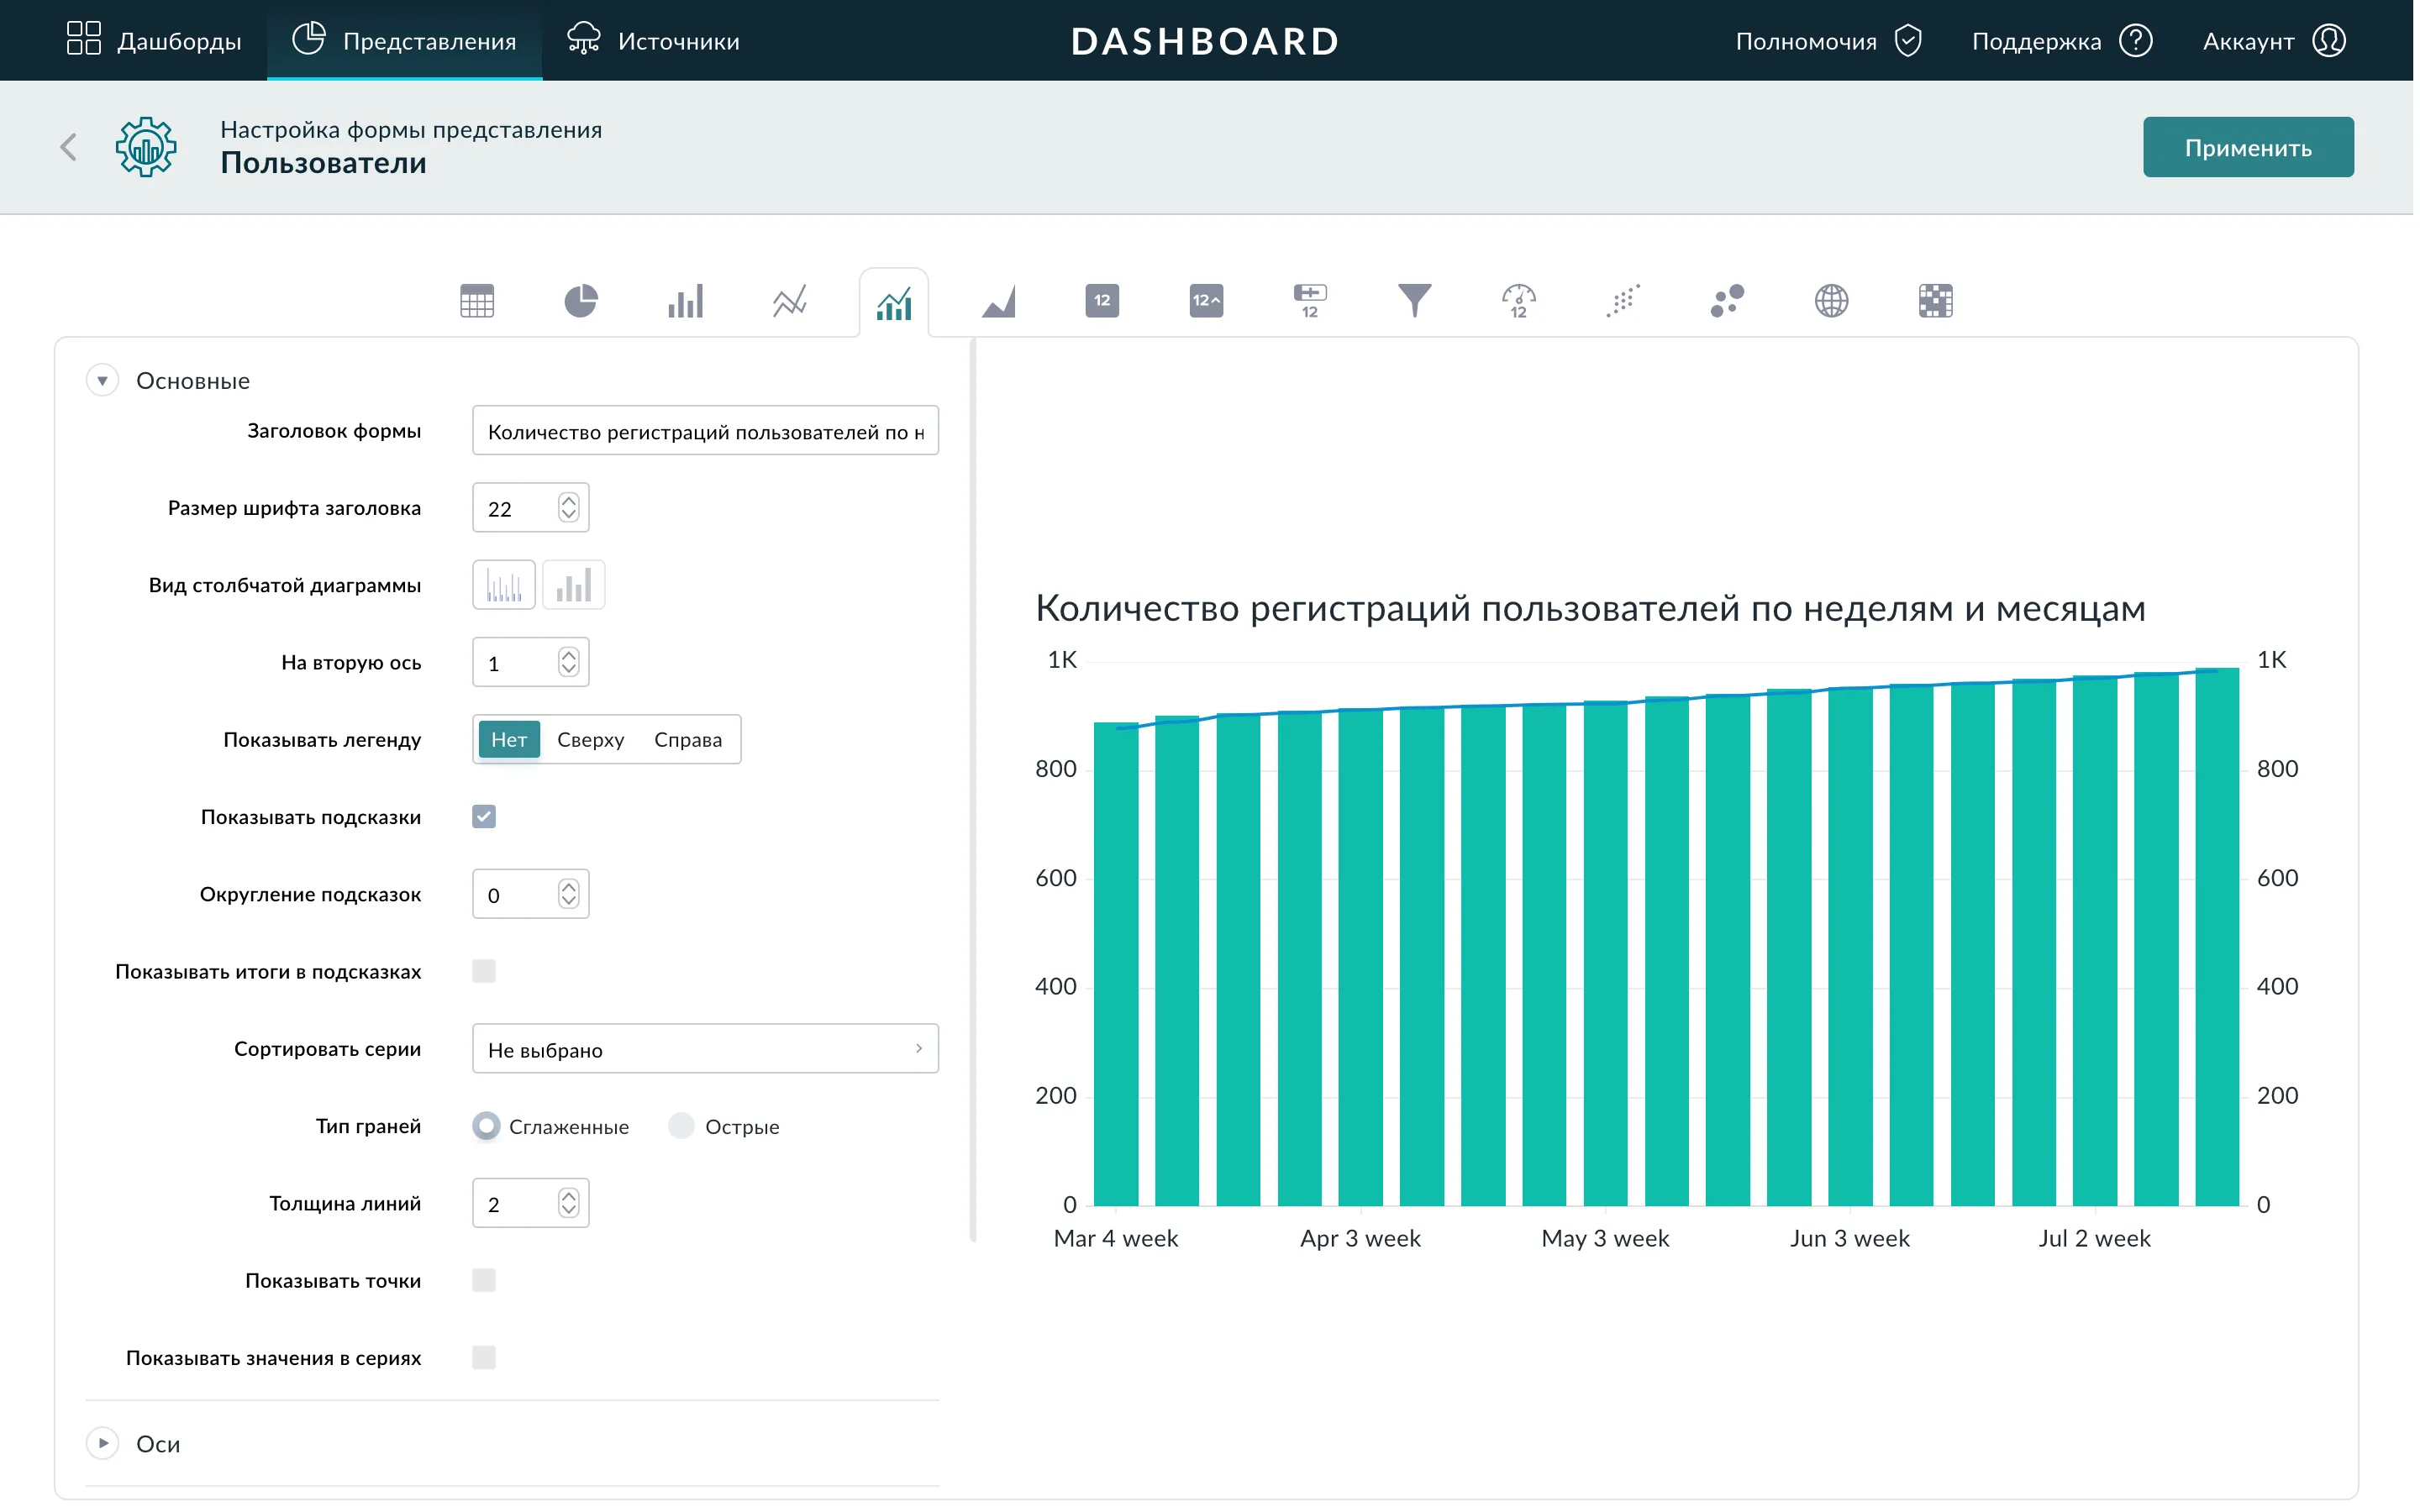
Task: Open Поддержка menu item
Action: pos(2062,41)
